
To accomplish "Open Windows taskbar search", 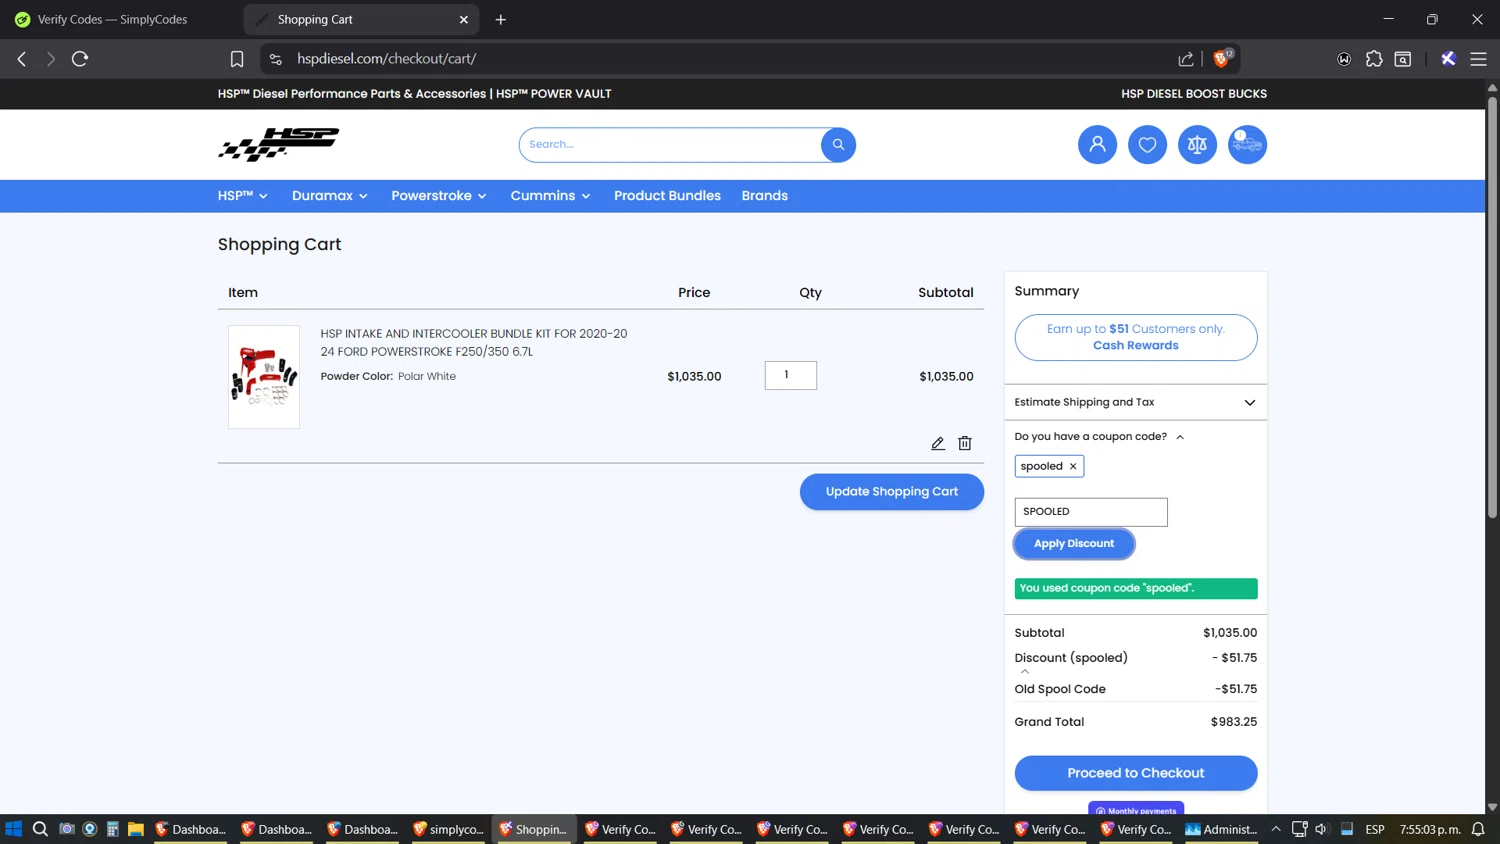I will click(x=40, y=829).
